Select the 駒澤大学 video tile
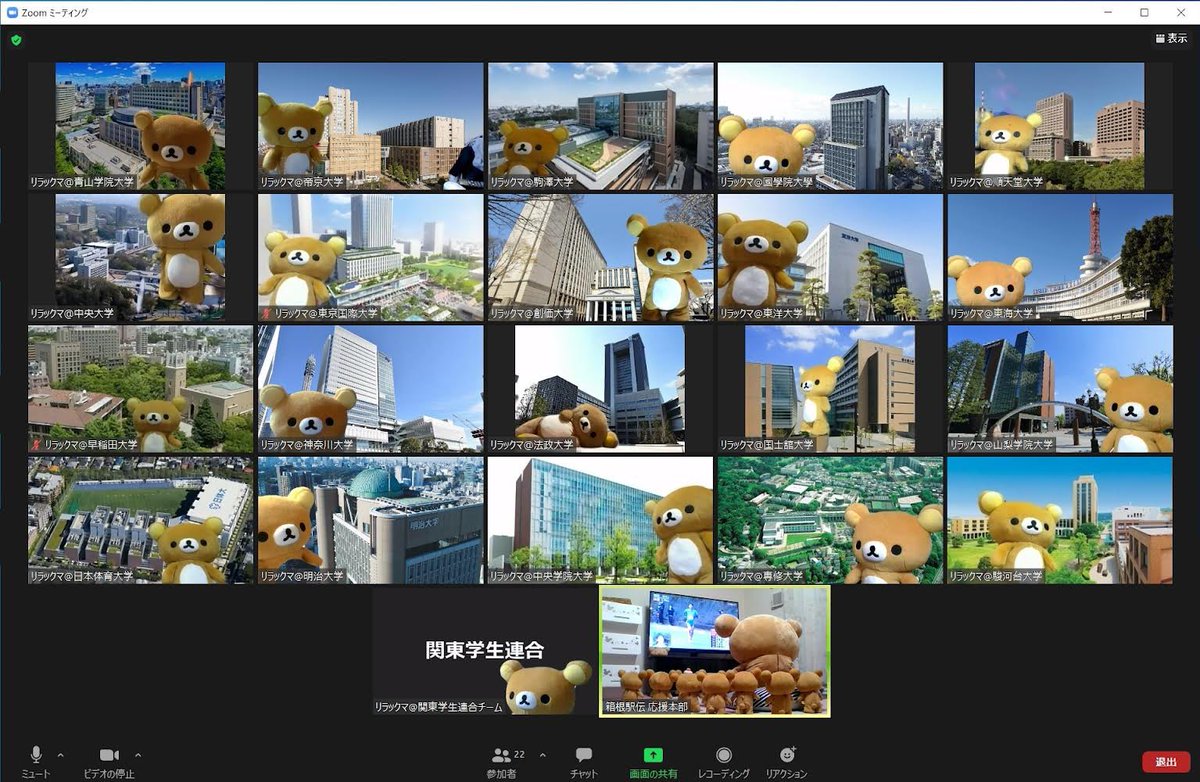The image size is (1200, 782). (601, 126)
